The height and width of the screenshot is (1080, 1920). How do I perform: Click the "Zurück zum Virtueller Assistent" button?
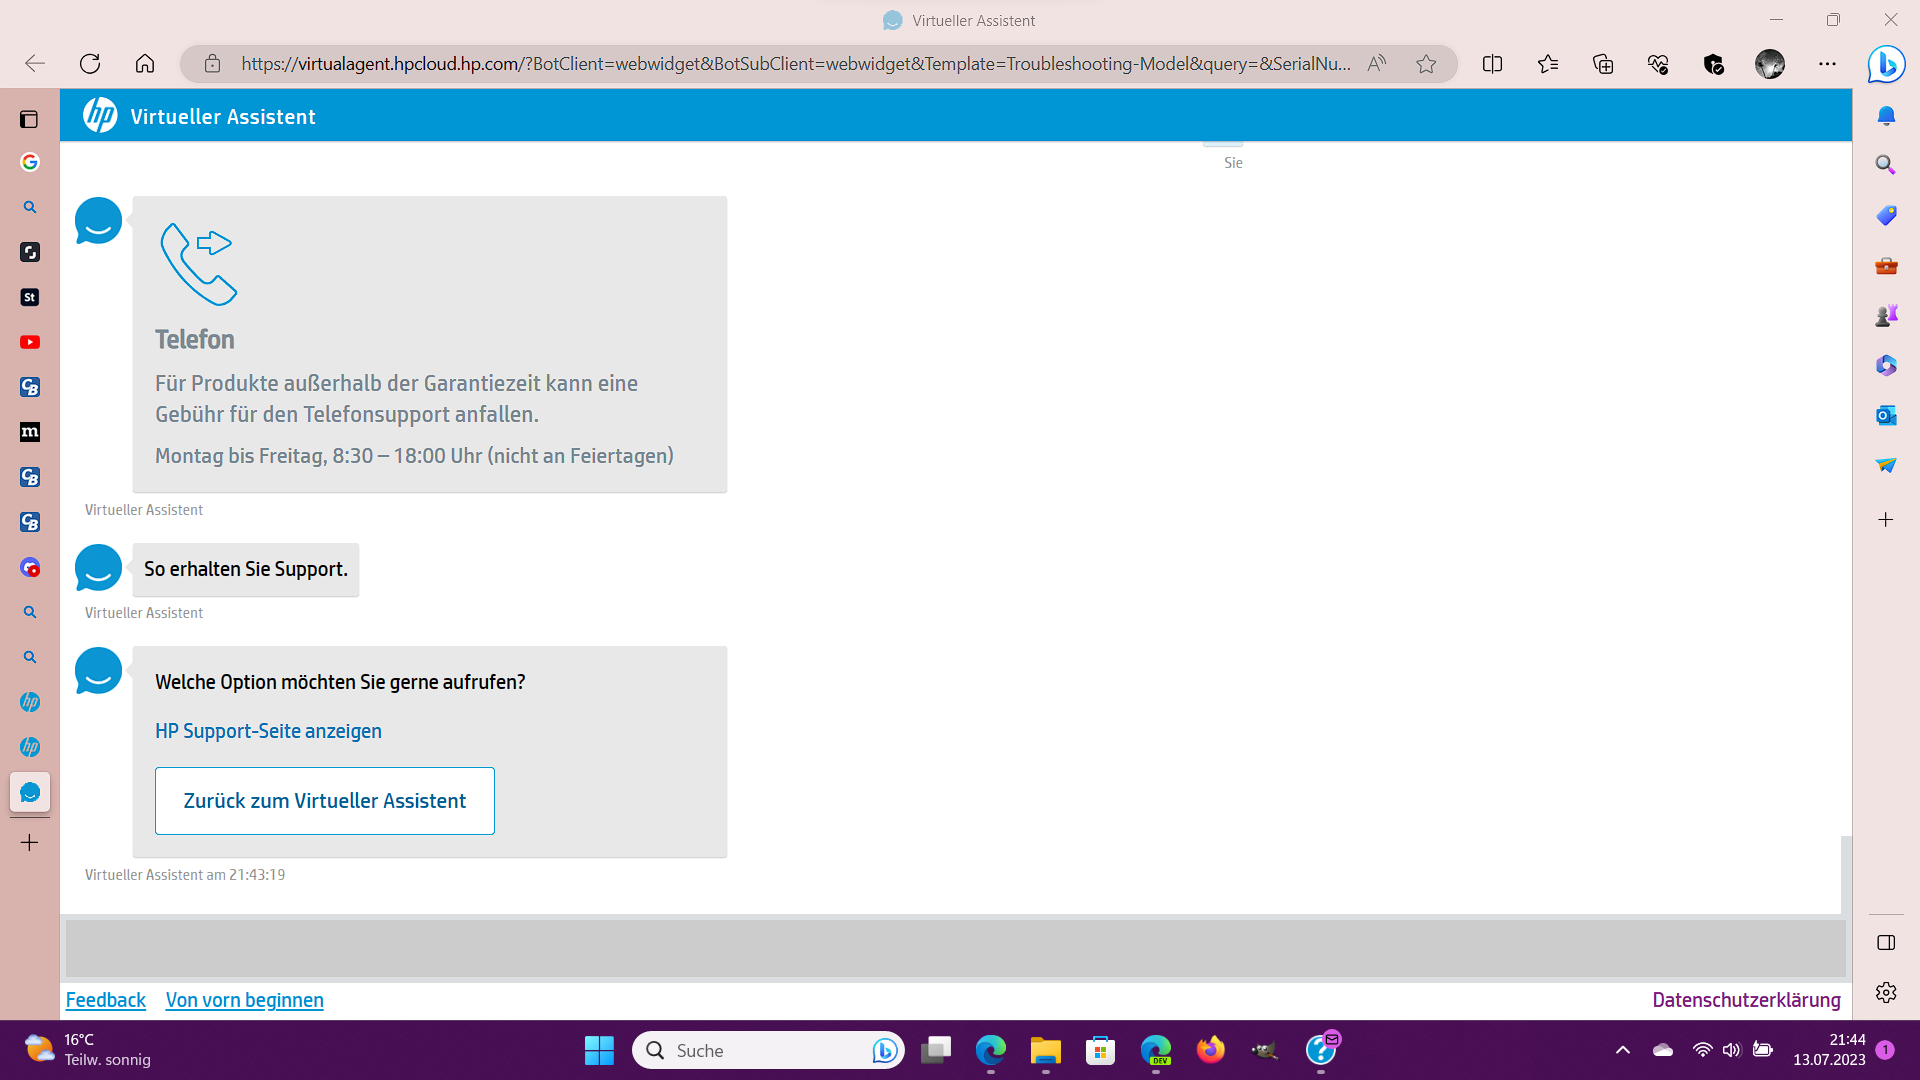(x=324, y=801)
